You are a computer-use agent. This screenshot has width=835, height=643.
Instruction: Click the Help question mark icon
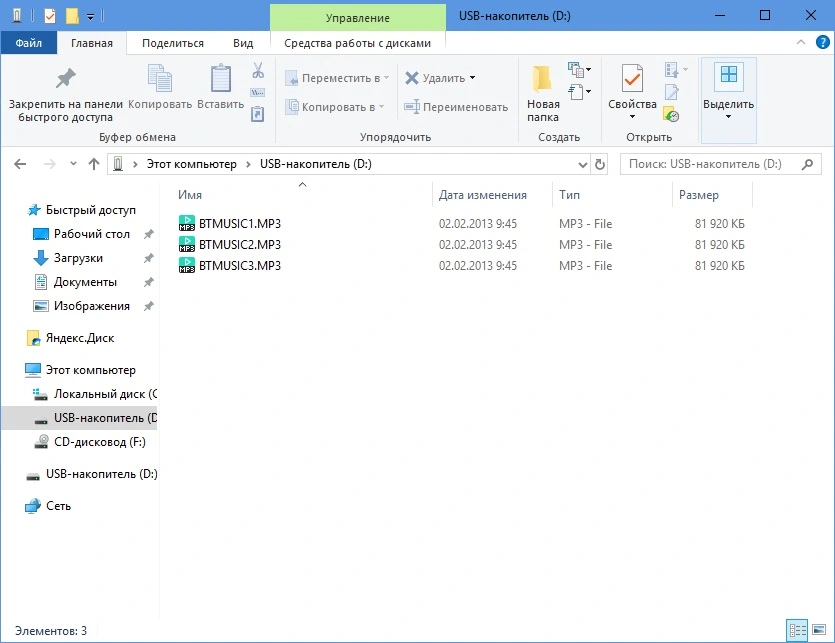822,42
